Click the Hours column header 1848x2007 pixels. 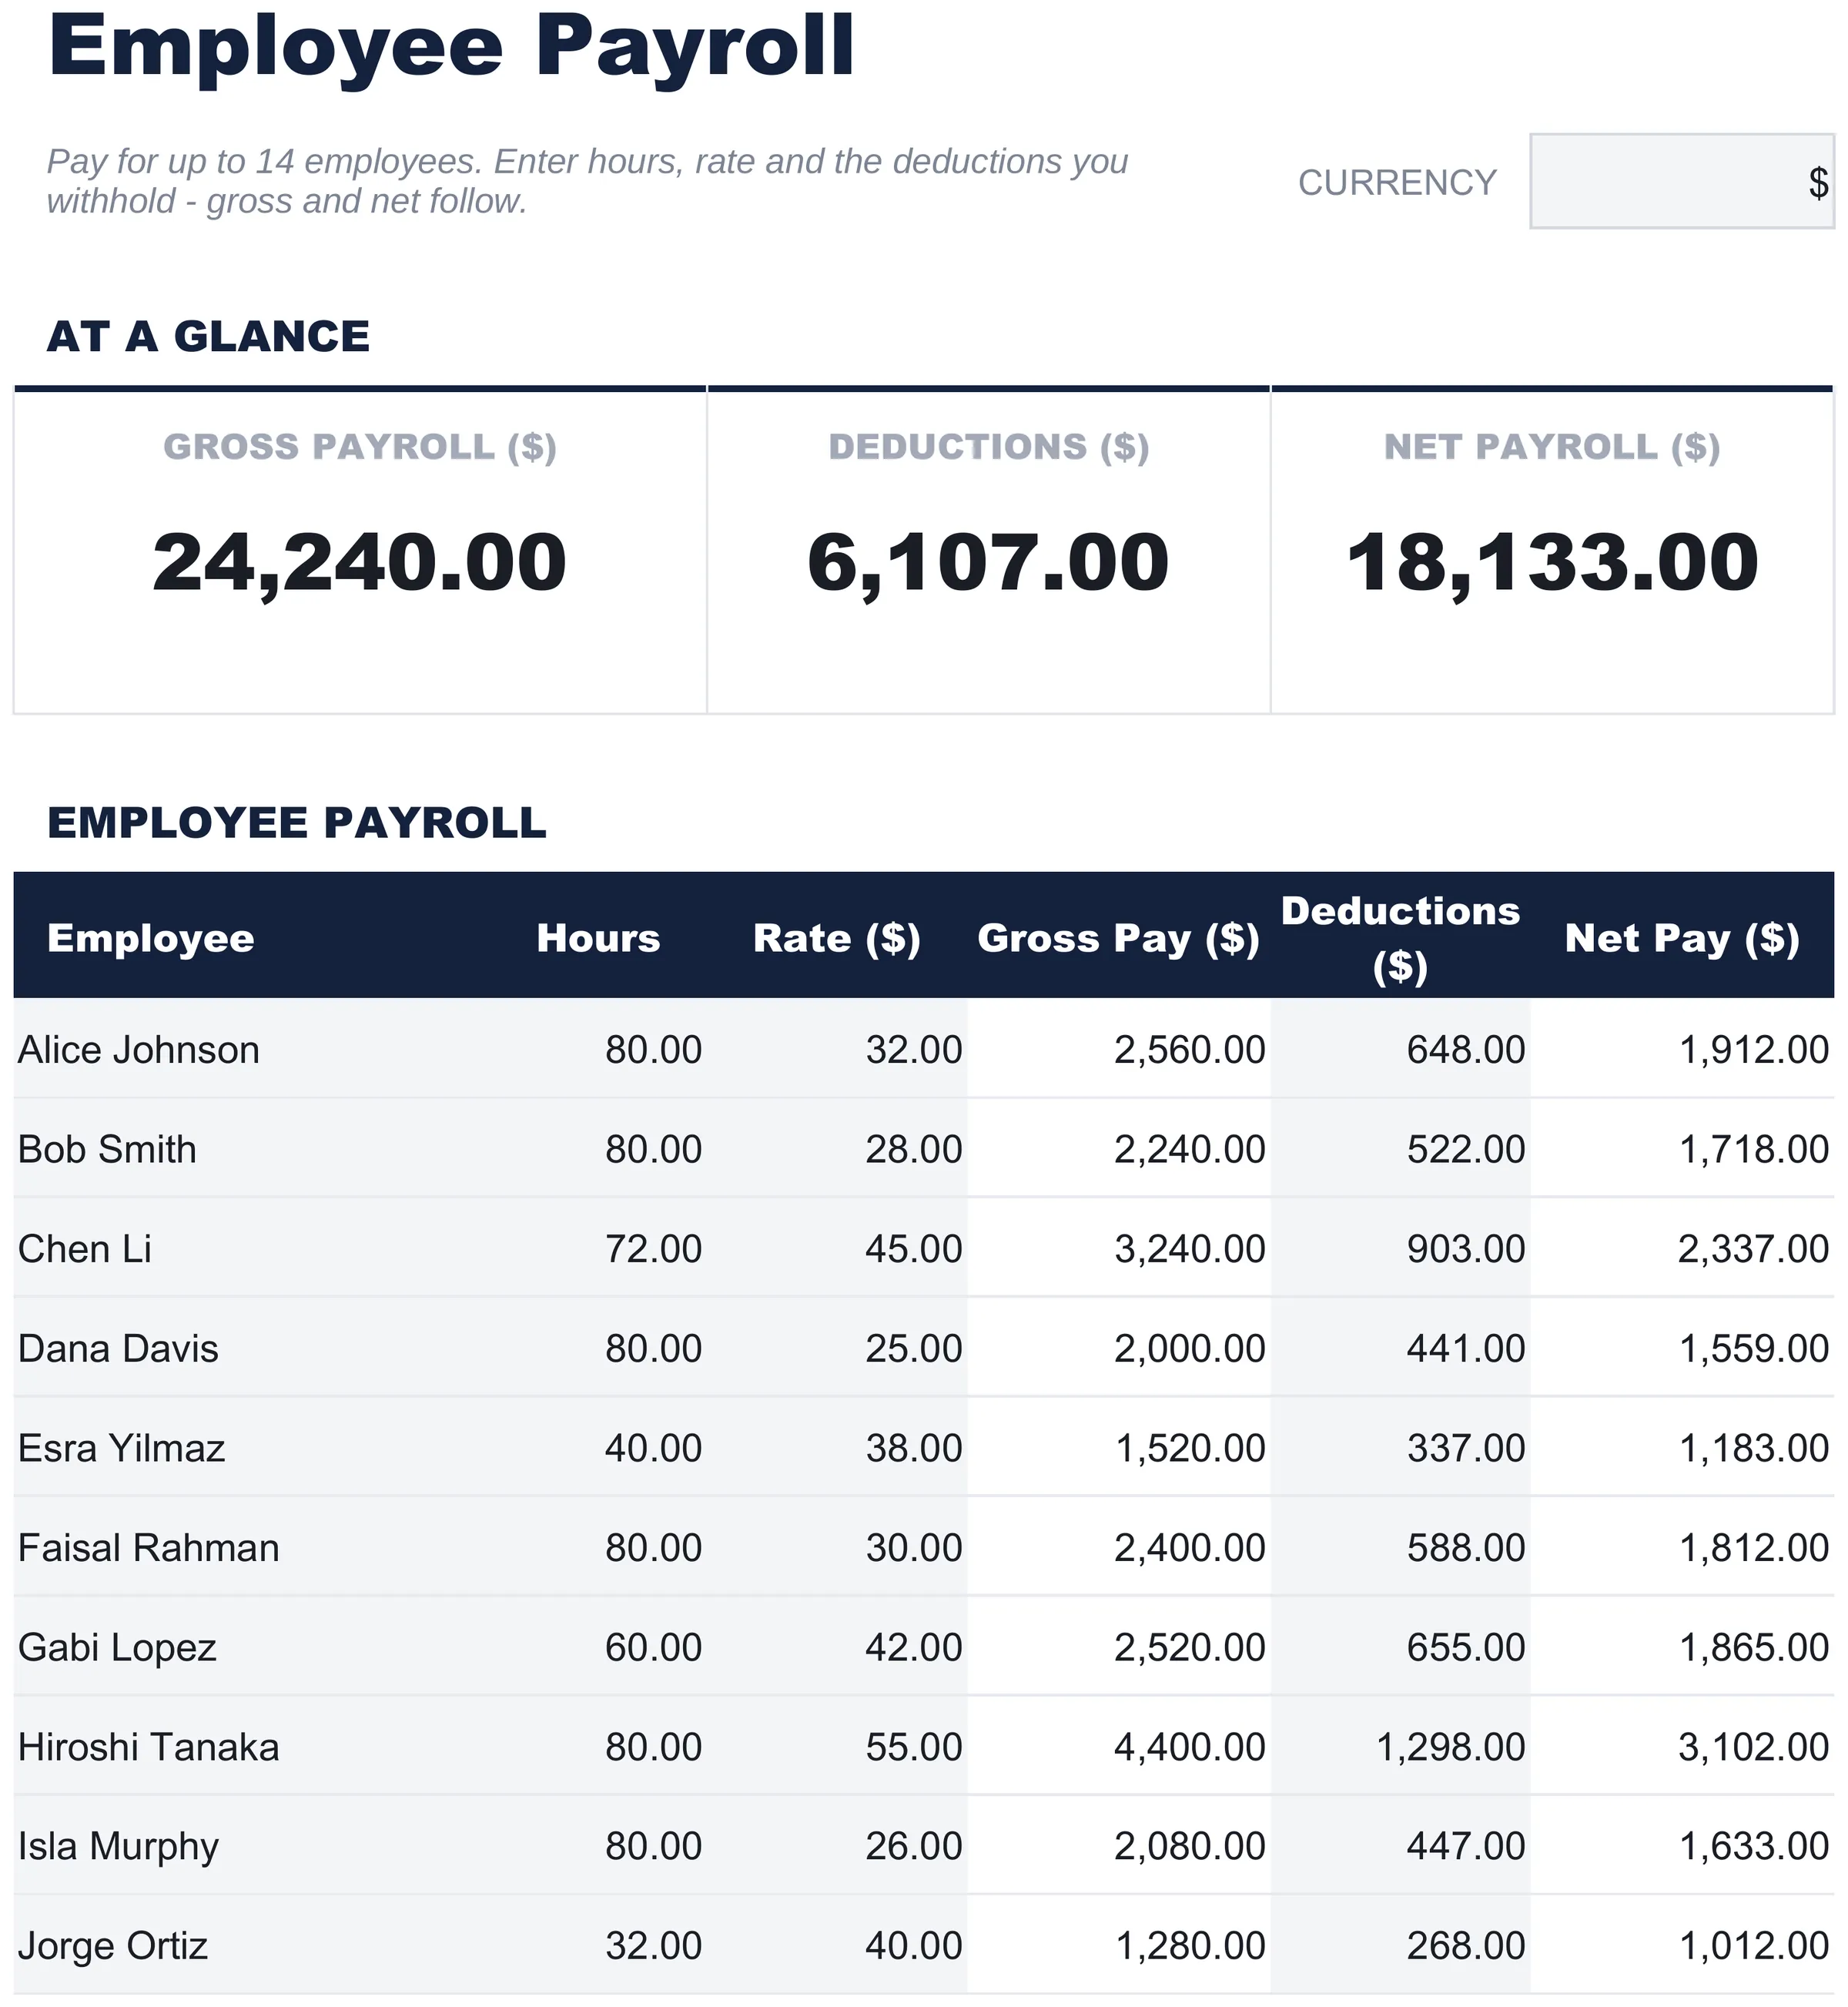[x=598, y=938]
